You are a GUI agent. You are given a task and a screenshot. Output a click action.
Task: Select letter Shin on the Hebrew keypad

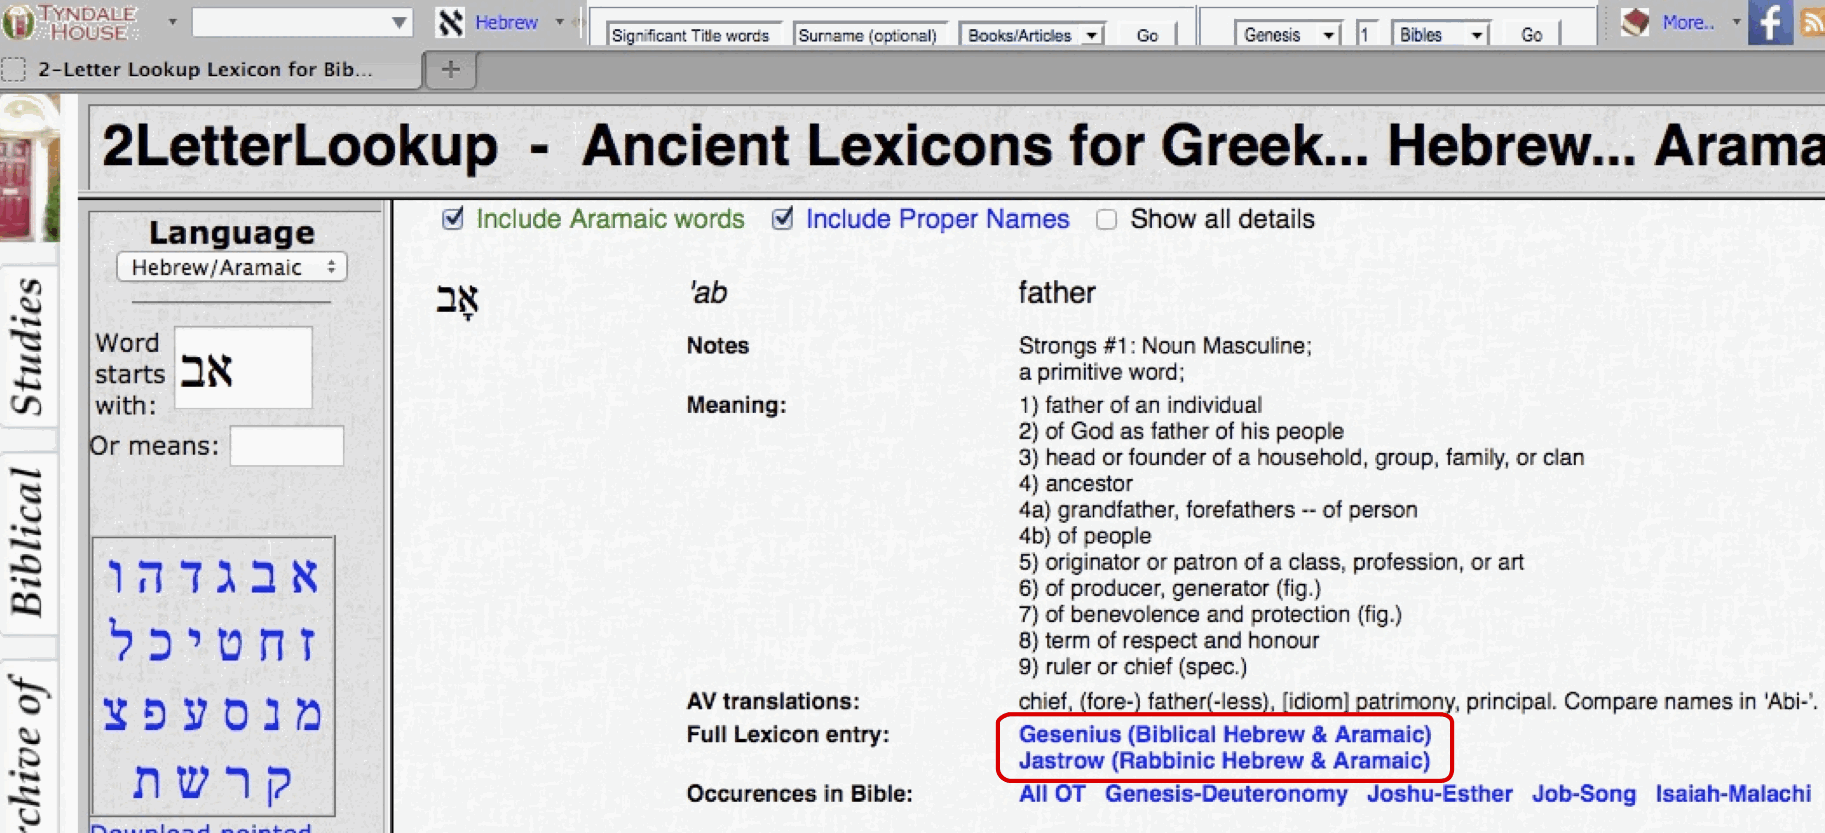[x=193, y=783]
